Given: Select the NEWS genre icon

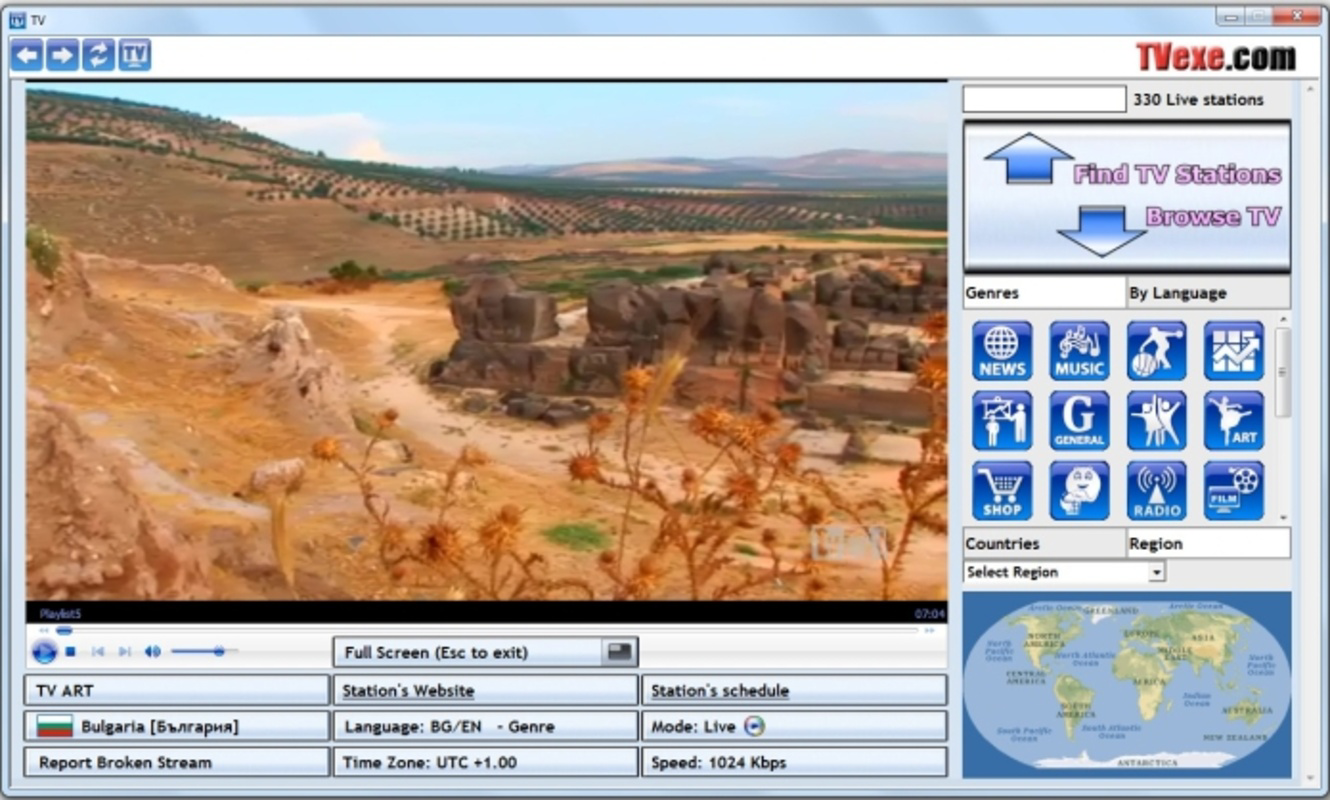Looking at the screenshot, I should tap(1002, 351).
